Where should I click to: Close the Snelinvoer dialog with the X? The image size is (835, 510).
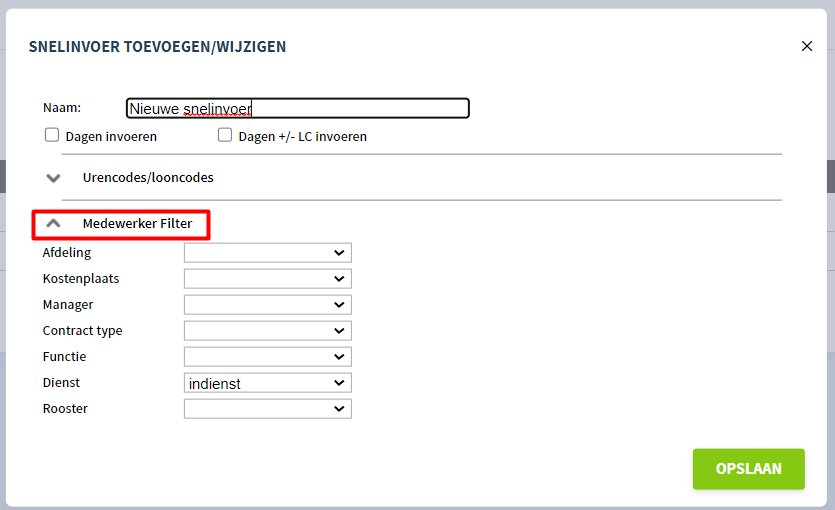807,46
